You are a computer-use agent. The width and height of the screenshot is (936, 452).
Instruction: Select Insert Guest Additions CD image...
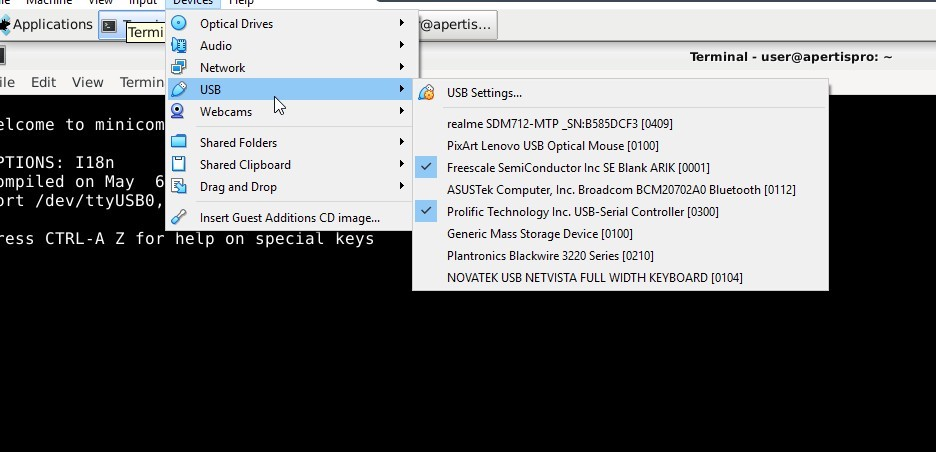pos(289,218)
